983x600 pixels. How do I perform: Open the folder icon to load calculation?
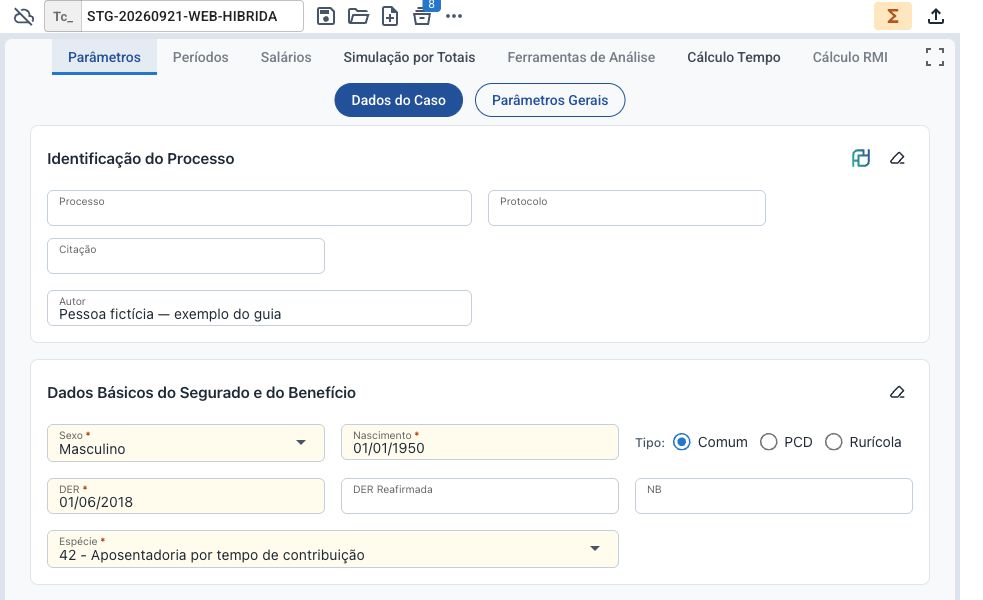[x=358, y=16]
